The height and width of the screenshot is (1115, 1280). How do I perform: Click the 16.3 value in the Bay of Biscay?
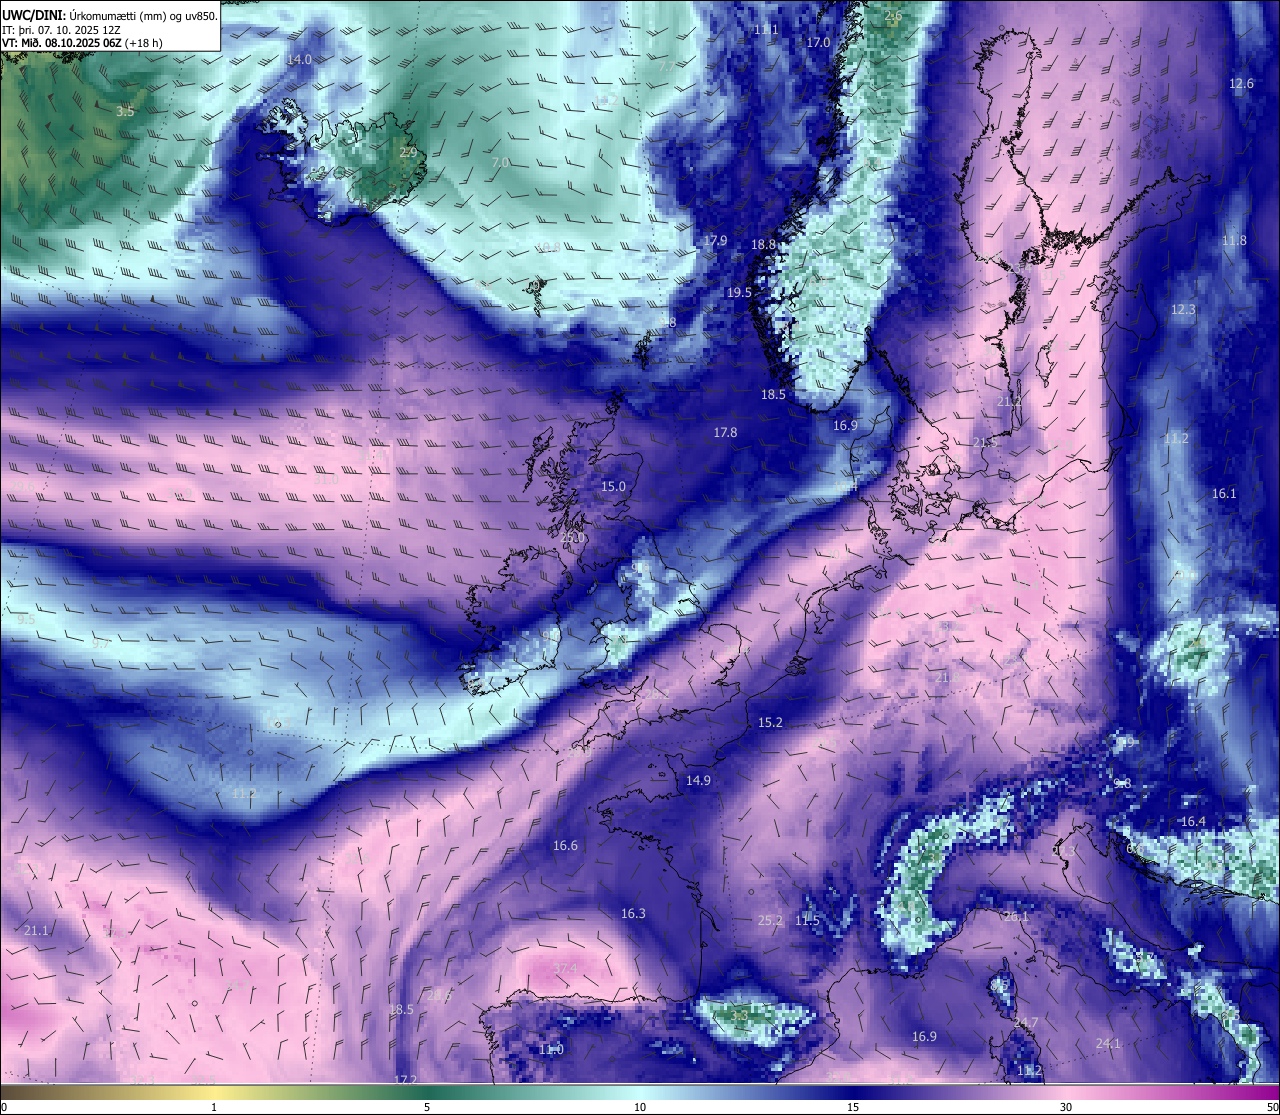click(633, 914)
